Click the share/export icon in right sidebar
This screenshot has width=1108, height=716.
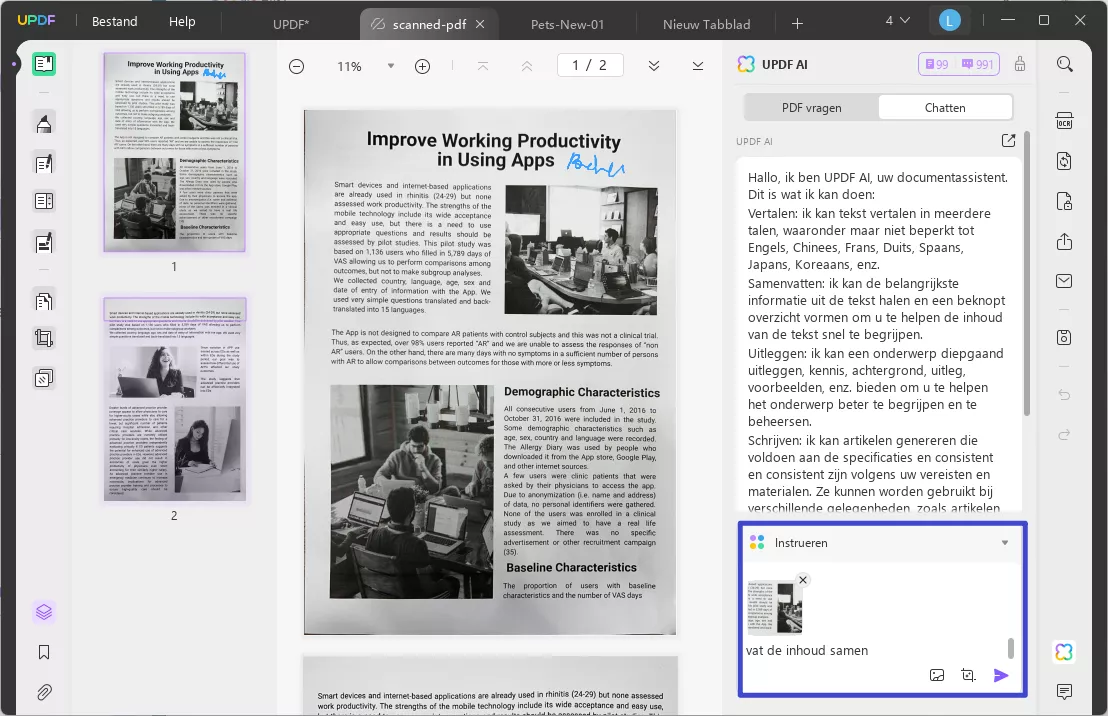(x=1064, y=242)
